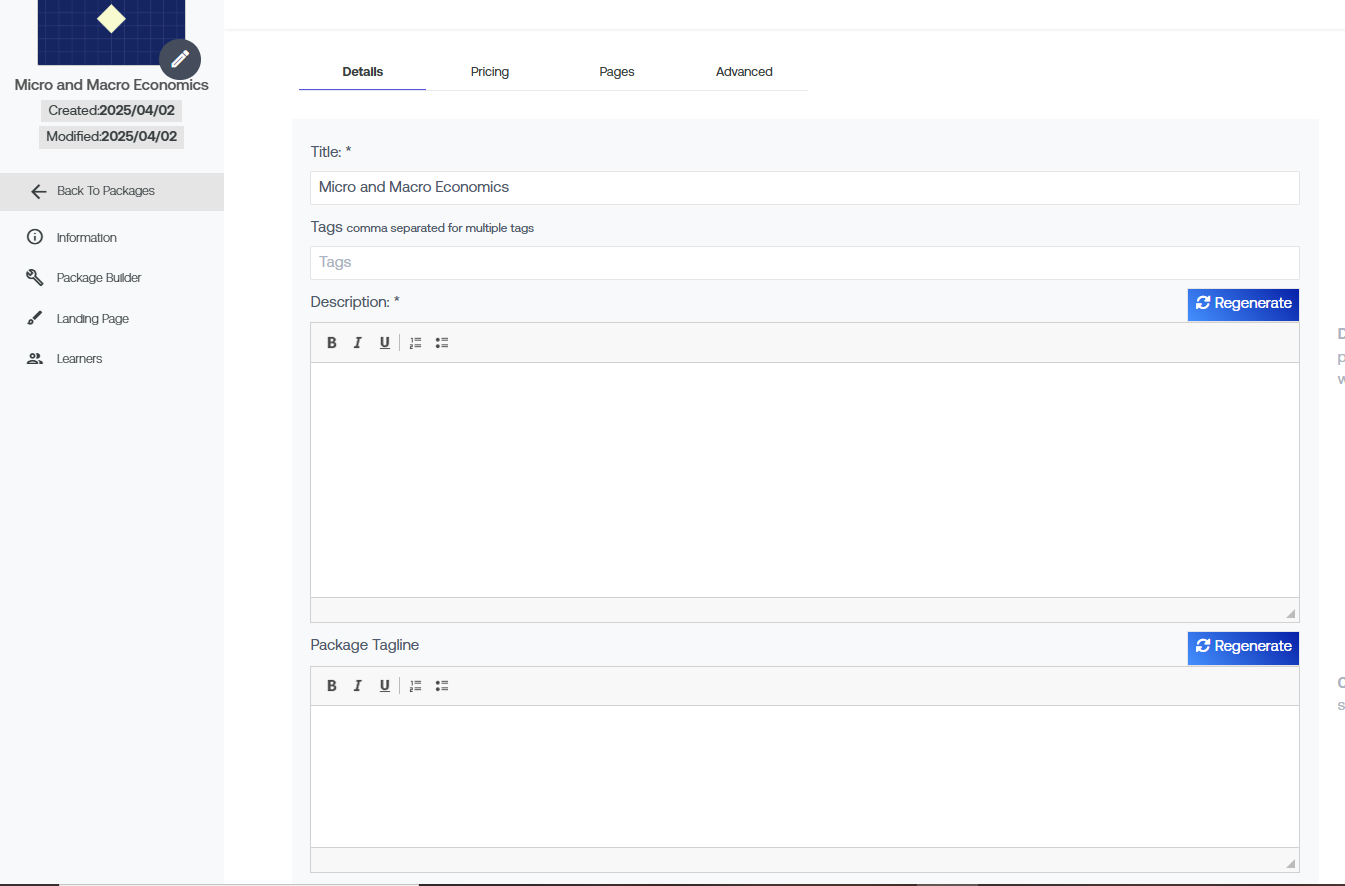Insert bulleted list in Package Tagline editor

coord(442,686)
